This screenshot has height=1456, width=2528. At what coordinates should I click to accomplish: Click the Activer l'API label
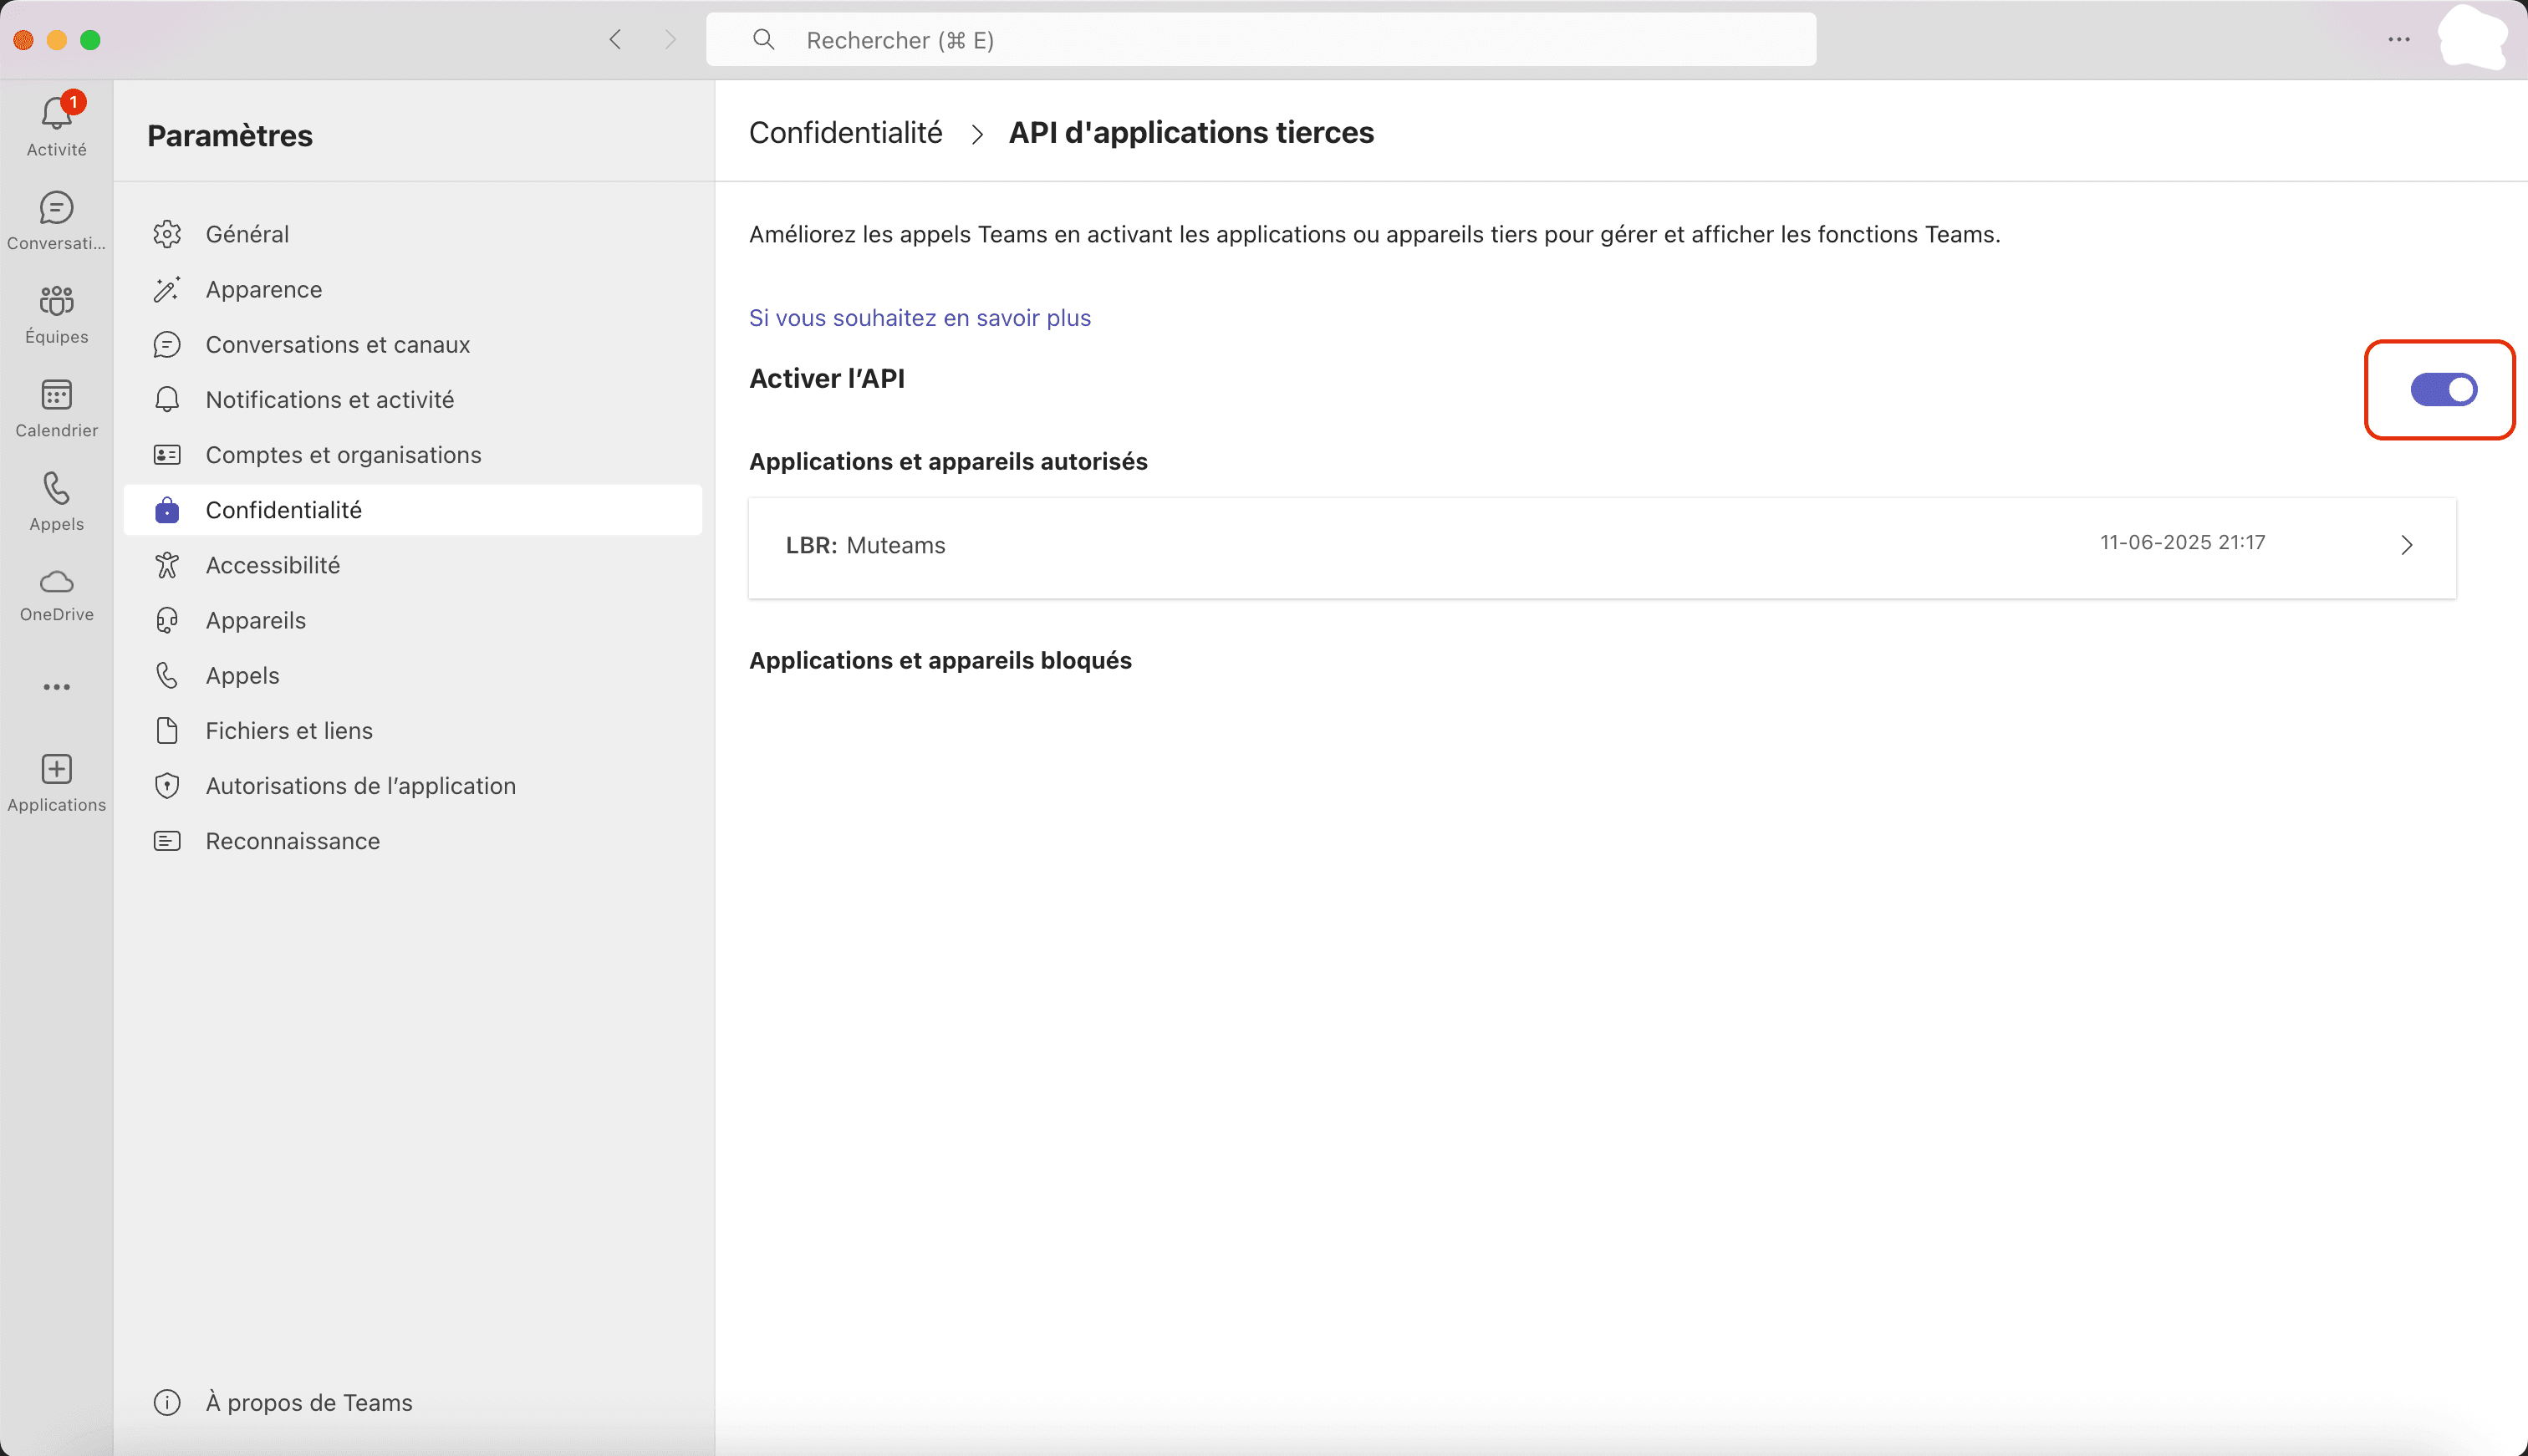click(x=827, y=379)
